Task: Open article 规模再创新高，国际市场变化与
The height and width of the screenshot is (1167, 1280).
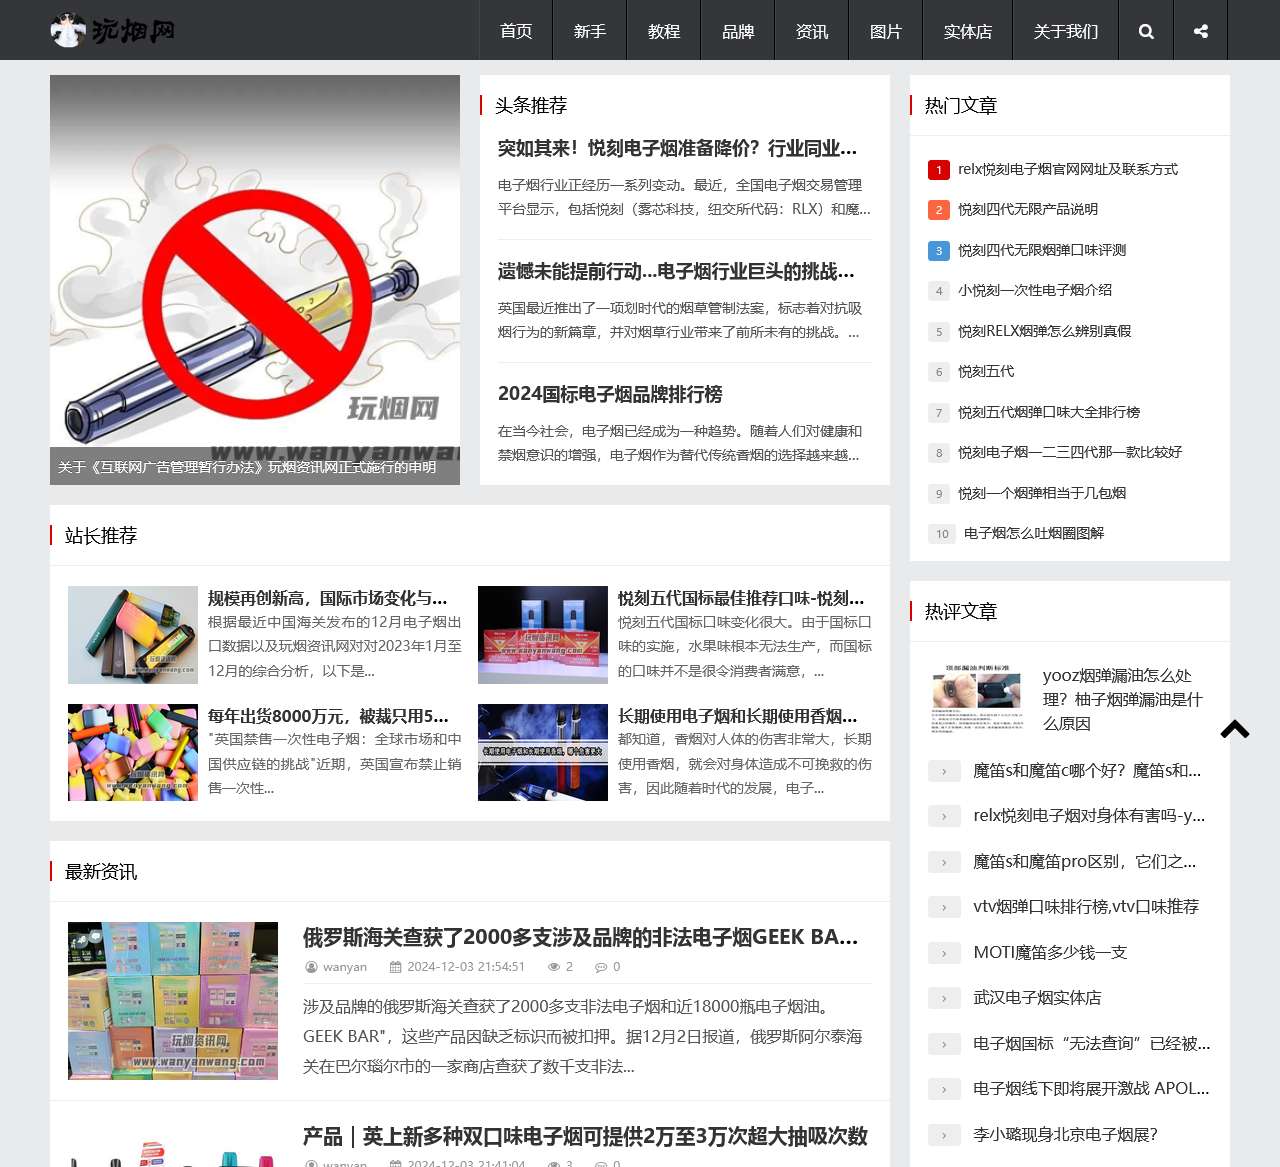Action: [328, 598]
